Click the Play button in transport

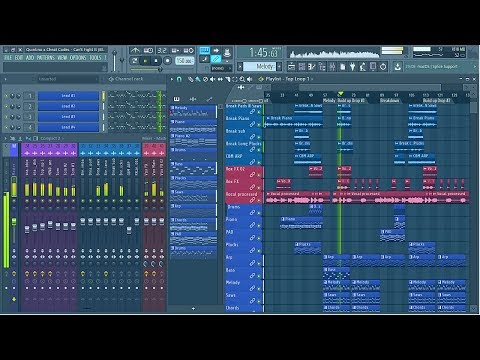[x=145, y=61]
